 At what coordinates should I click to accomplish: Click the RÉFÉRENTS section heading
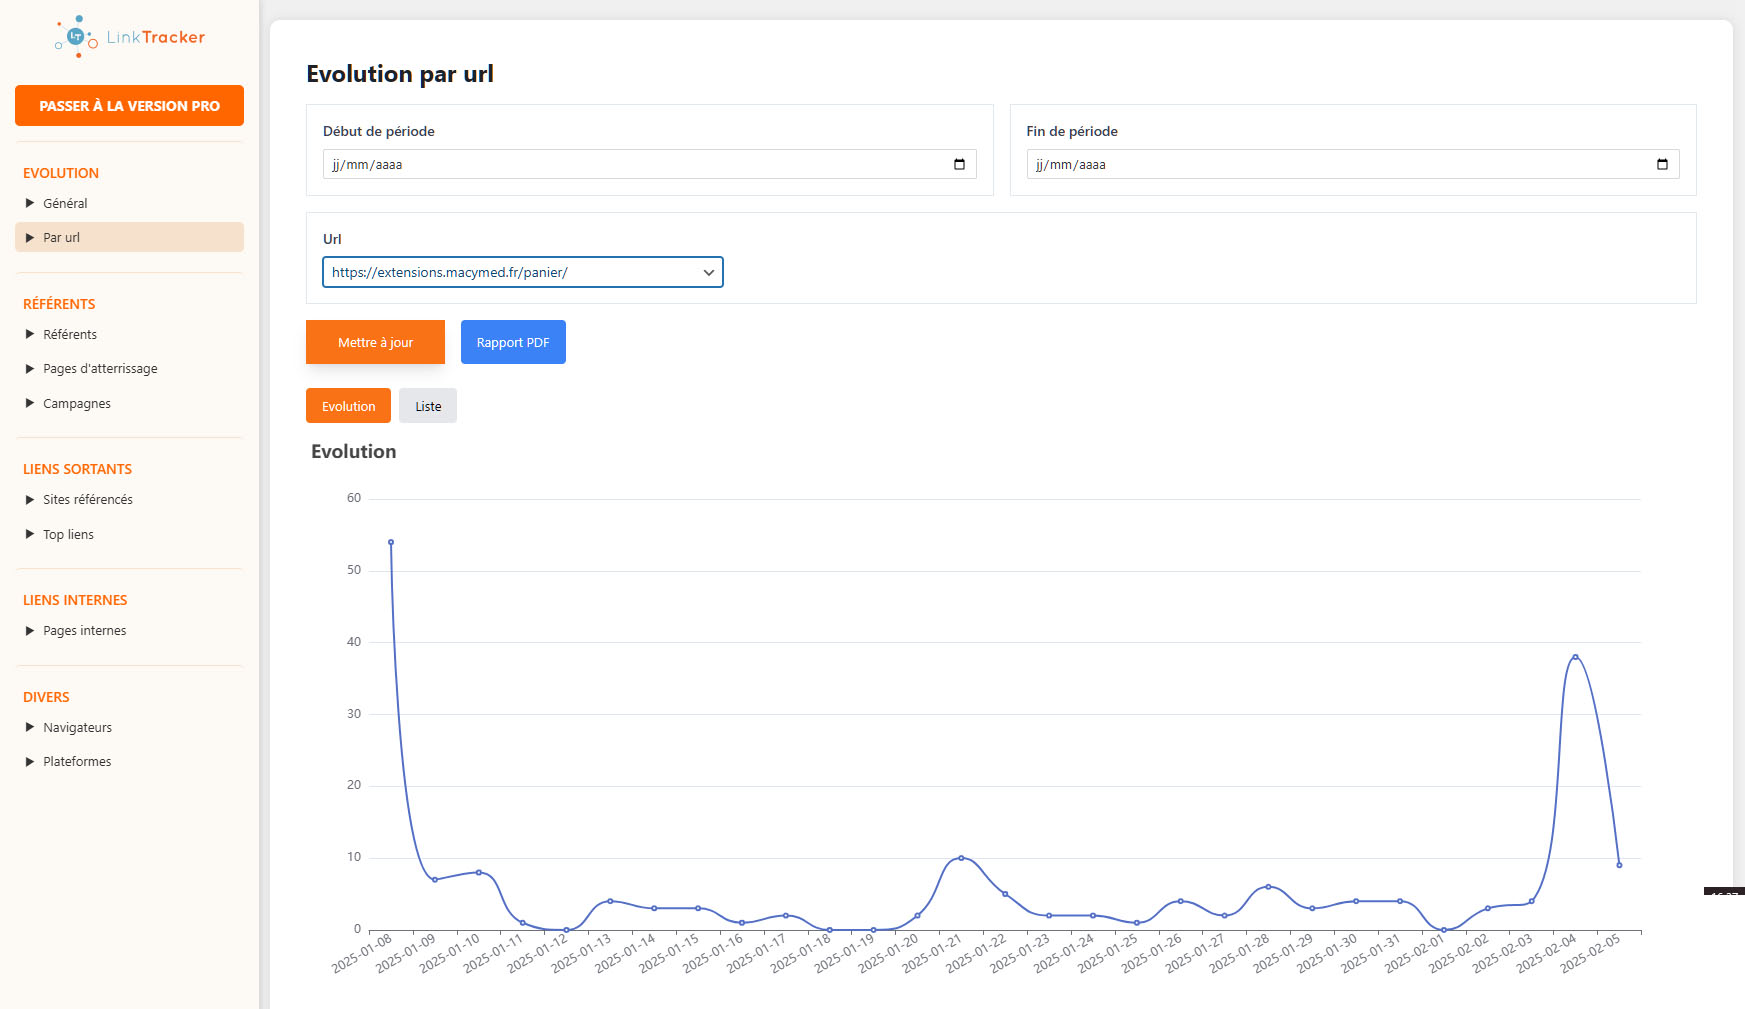click(59, 304)
